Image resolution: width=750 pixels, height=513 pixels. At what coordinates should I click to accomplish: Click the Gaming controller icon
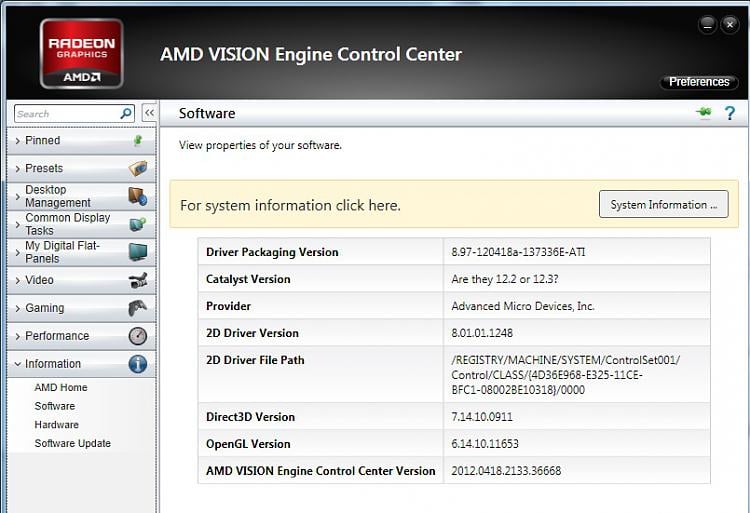click(x=138, y=308)
